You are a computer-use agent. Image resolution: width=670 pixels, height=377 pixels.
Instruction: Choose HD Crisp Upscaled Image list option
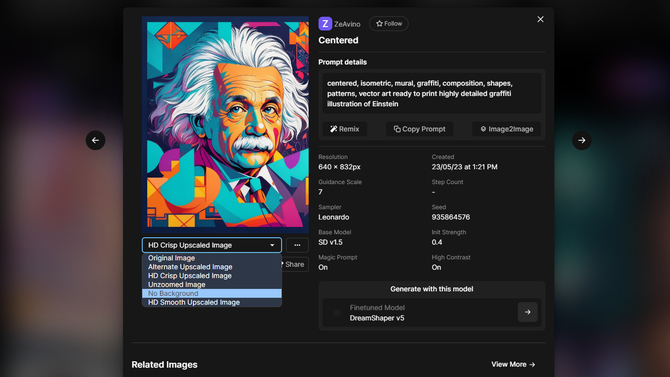[x=212, y=276]
